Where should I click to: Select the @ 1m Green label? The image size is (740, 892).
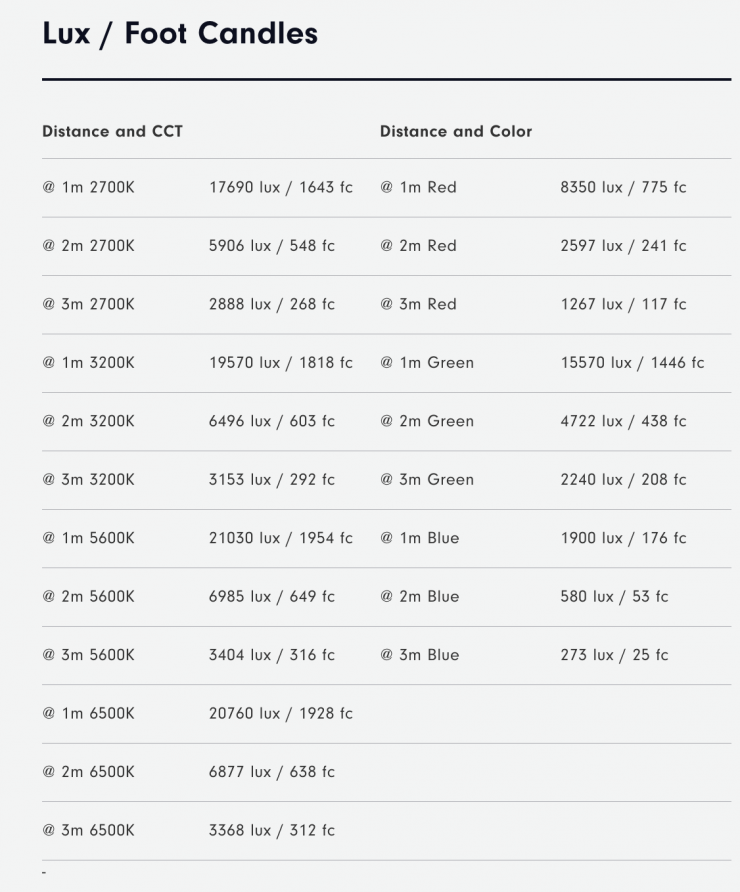[x=427, y=363]
